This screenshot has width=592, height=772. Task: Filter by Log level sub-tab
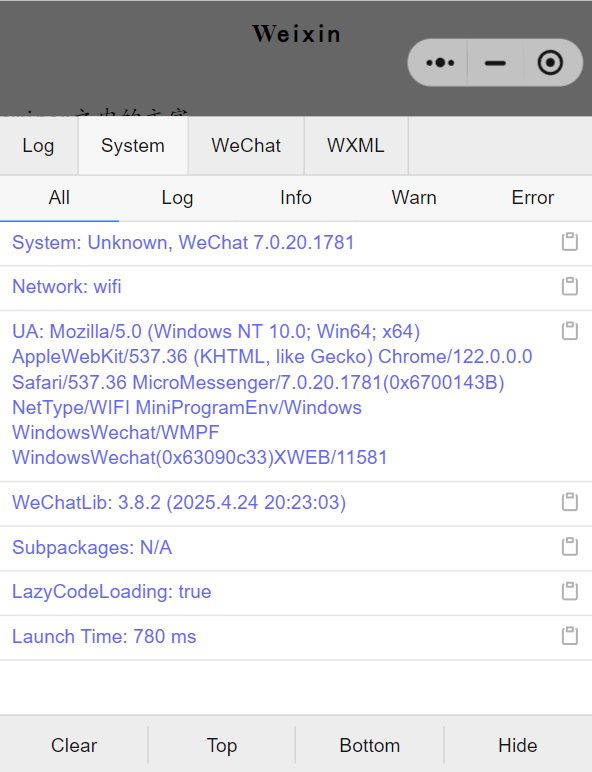(177, 198)
